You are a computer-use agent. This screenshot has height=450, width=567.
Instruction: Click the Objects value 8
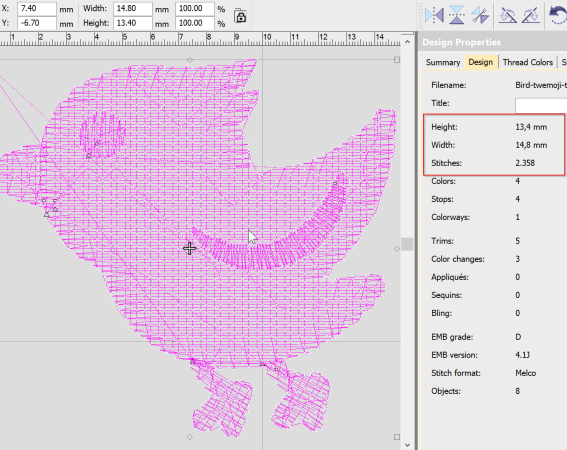point(518,391)
